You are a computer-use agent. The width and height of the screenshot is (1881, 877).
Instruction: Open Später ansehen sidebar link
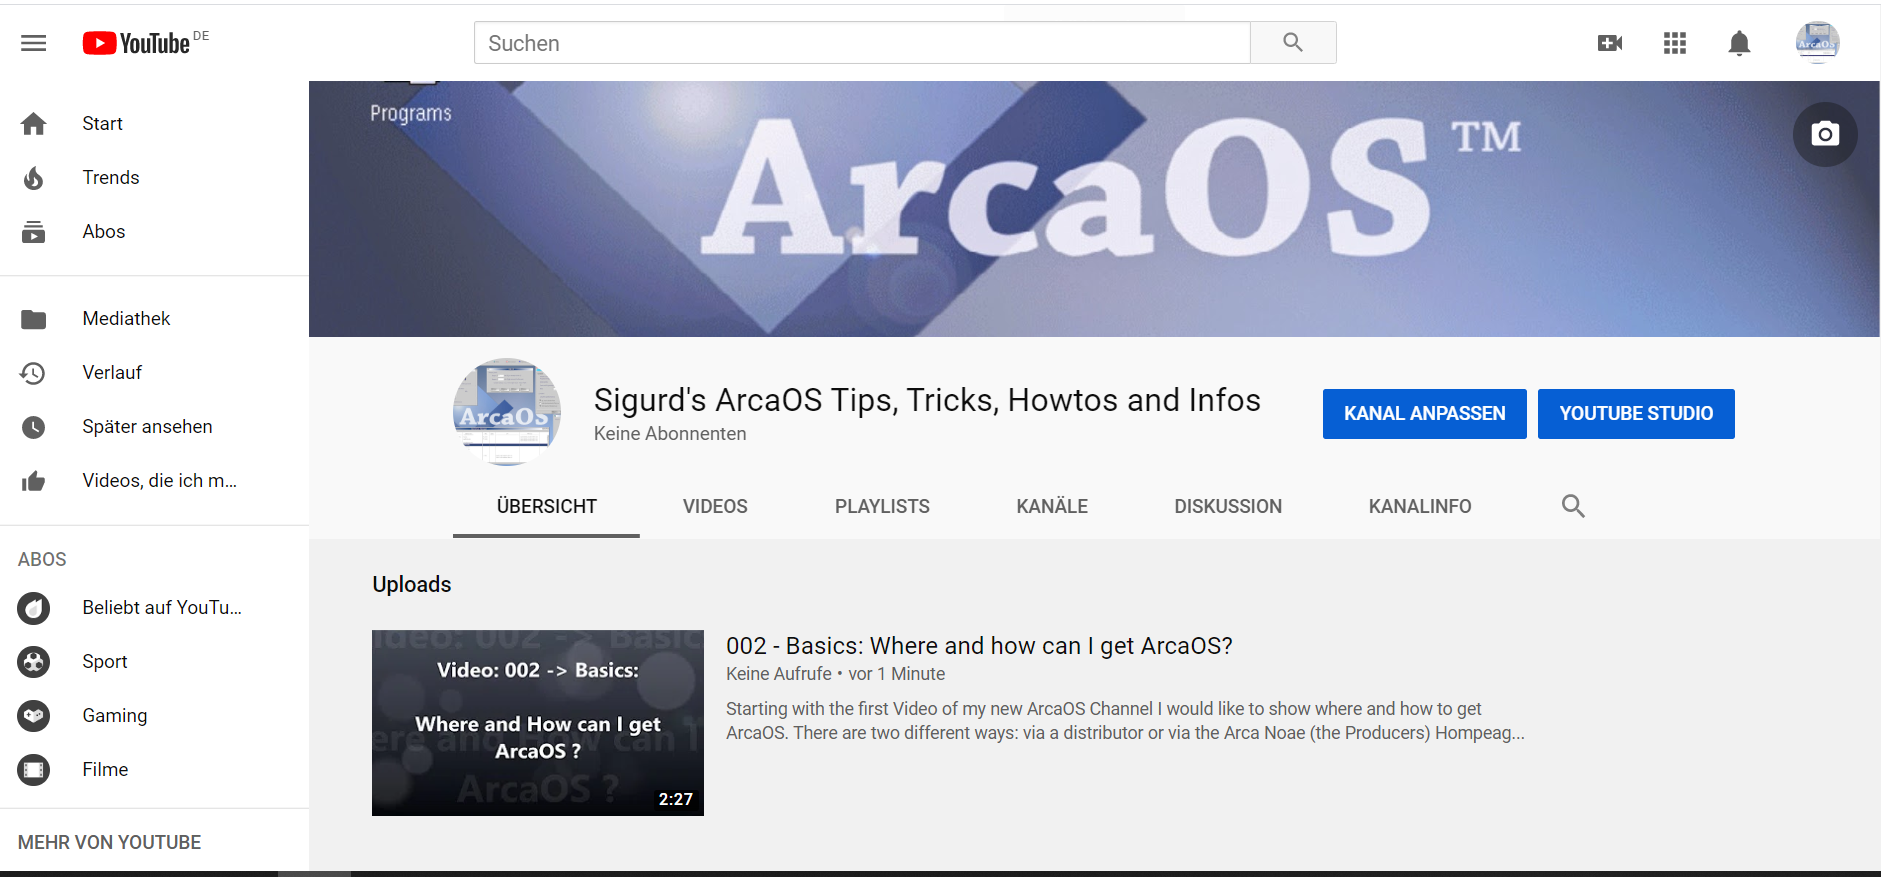pos(147,427)
